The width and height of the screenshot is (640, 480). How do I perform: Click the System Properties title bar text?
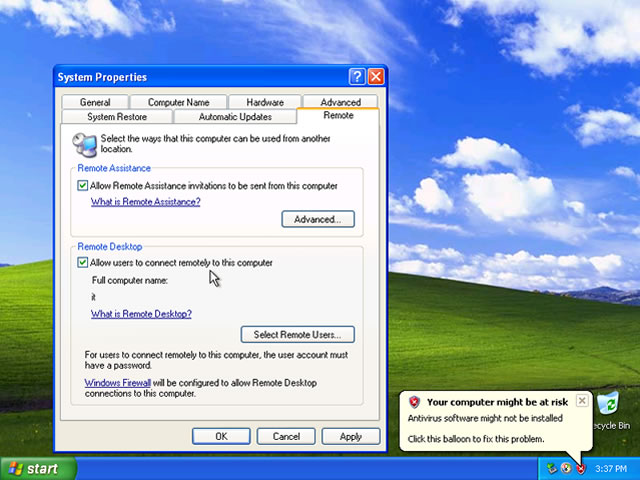click(102, 77)
